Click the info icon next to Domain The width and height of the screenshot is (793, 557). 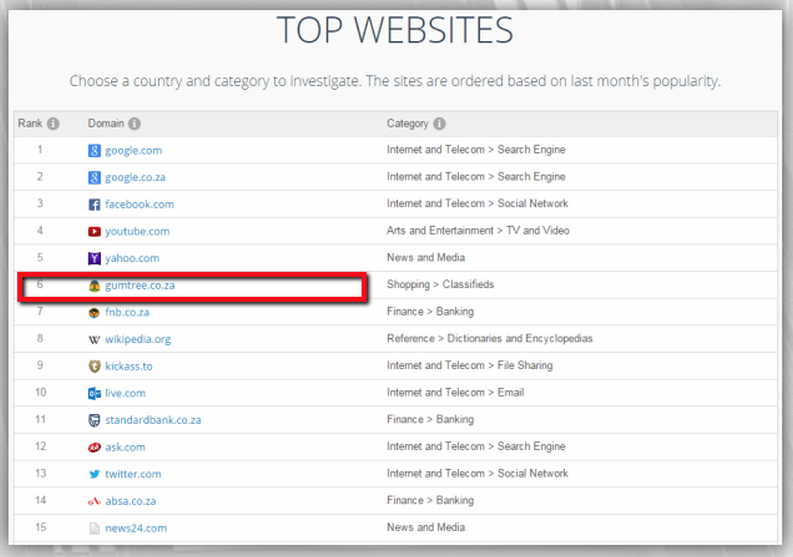coord(134,123)
